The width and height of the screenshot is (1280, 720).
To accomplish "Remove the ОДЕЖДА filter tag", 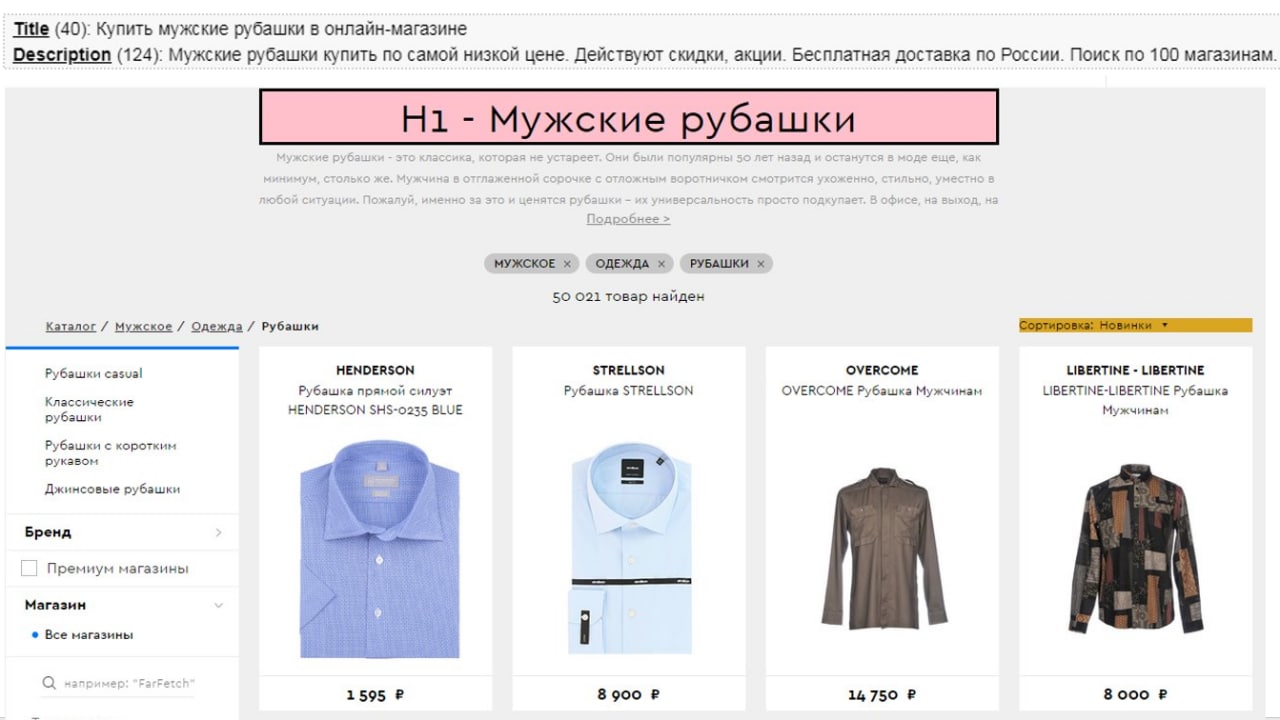I will tap(661, 264).
